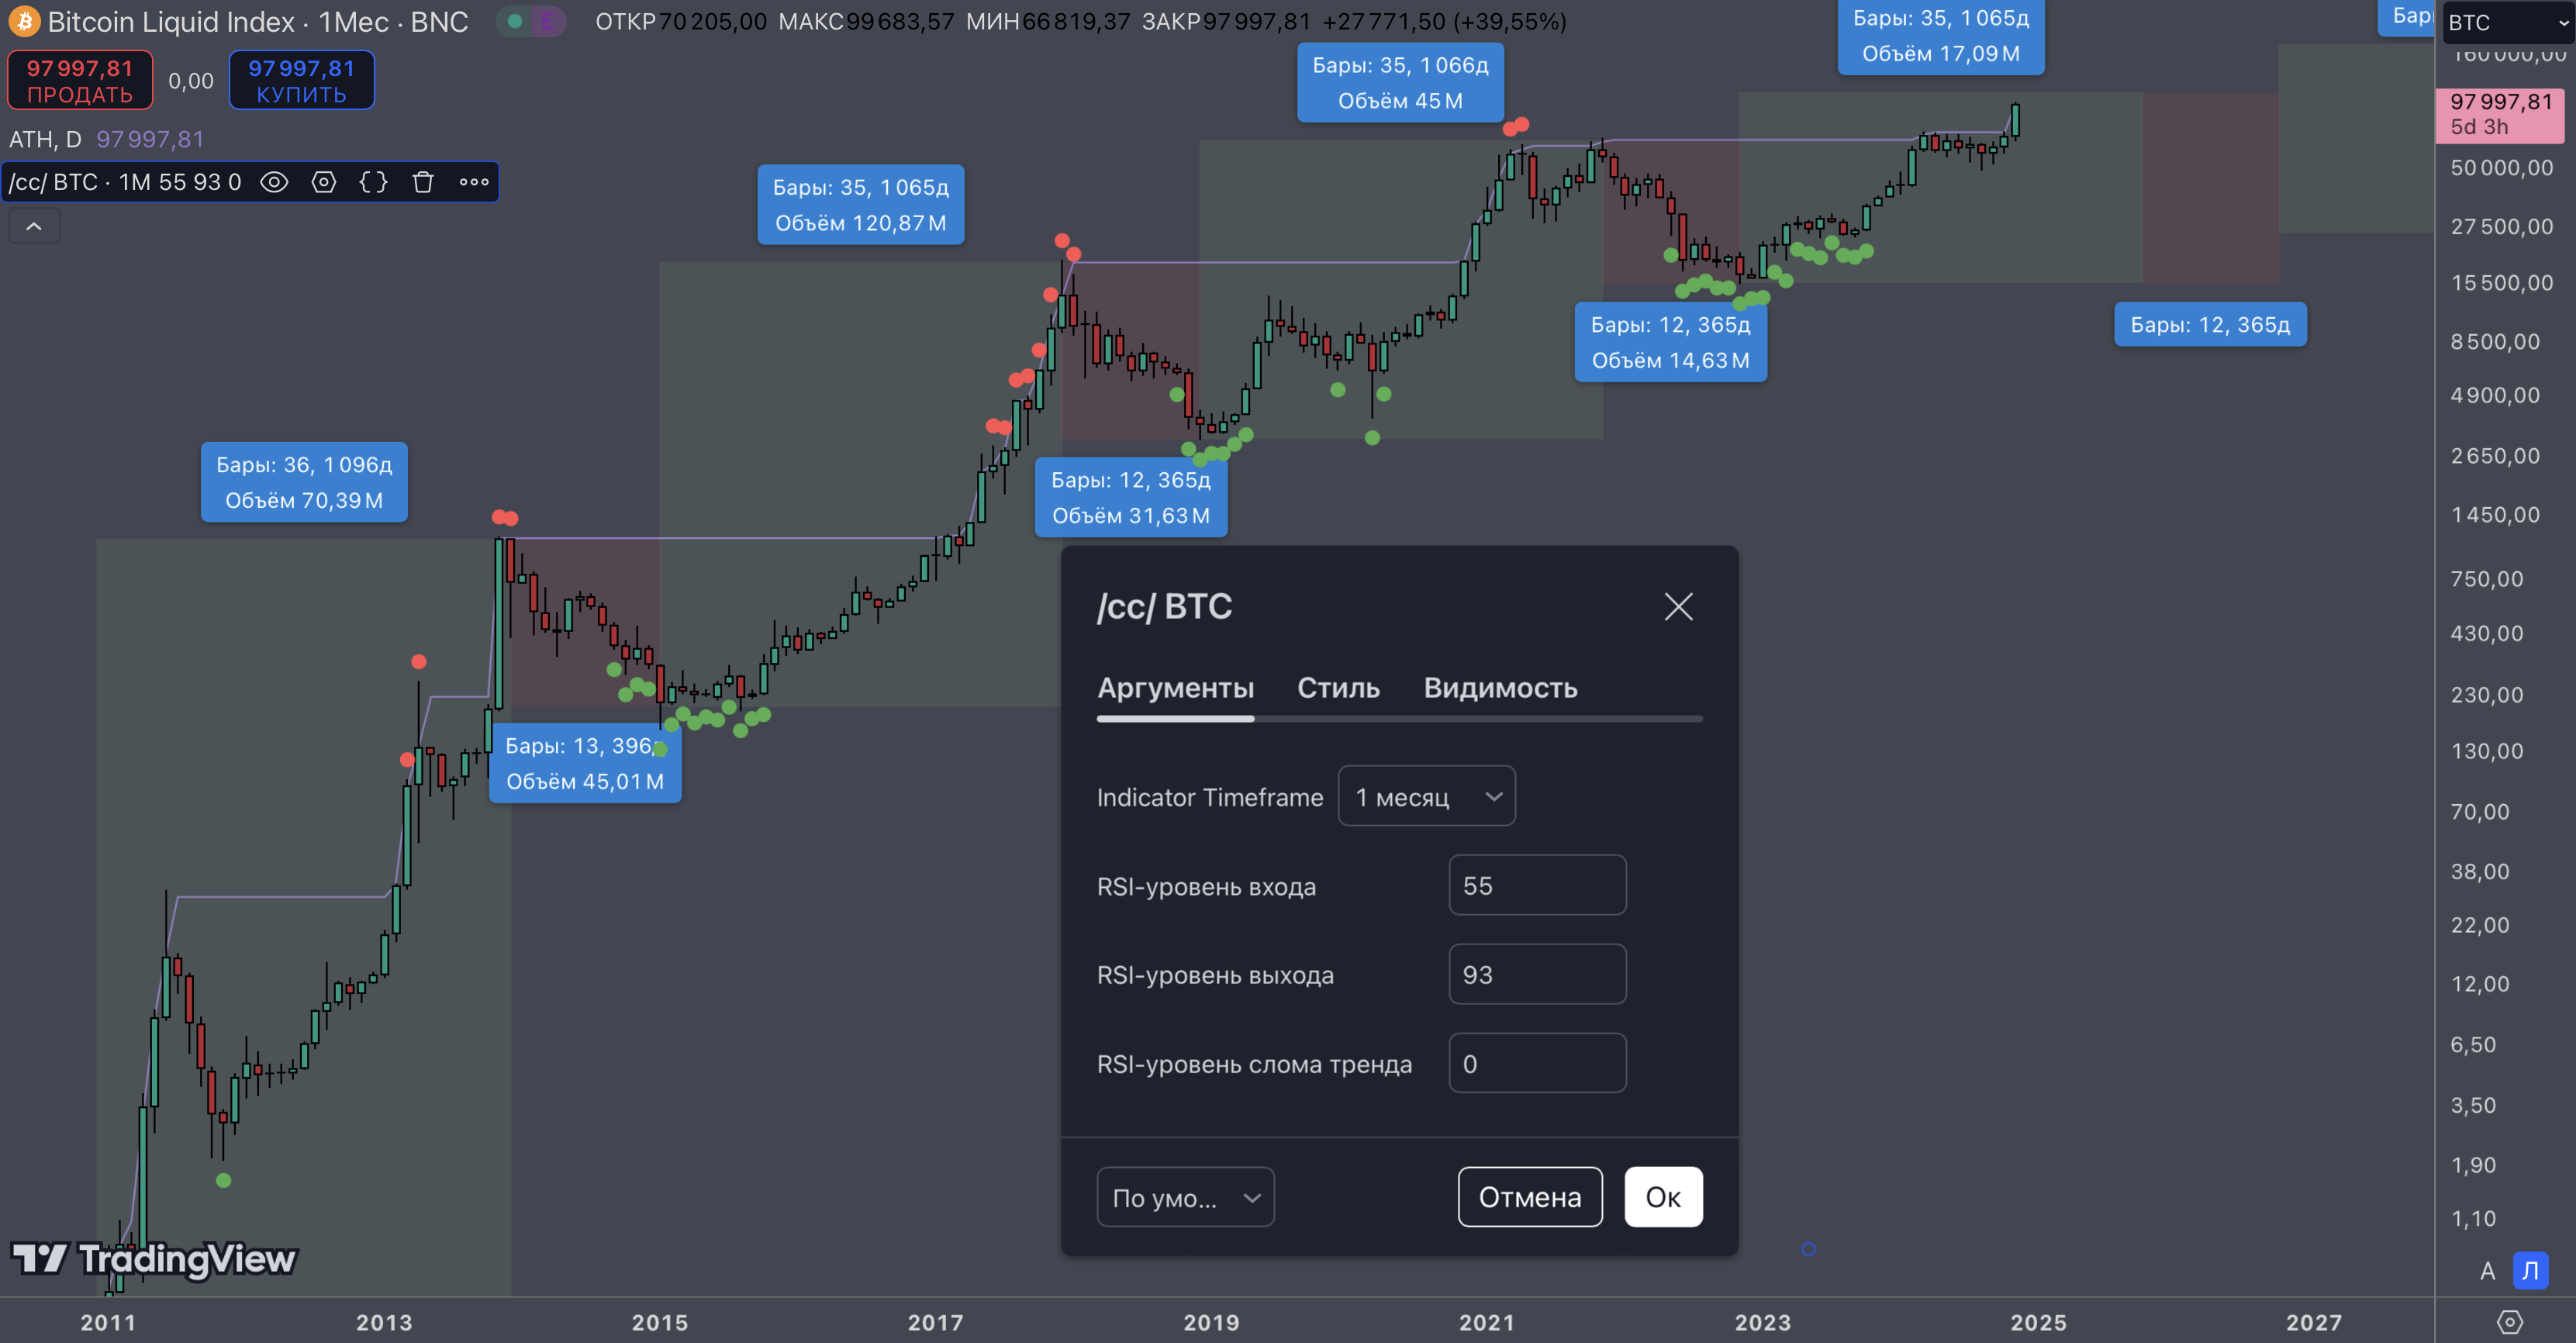The width and height of the screenshot is (2576, 1343).
Task: Open chart scale settings gear icon
Action: [x=2509, y=1322]
